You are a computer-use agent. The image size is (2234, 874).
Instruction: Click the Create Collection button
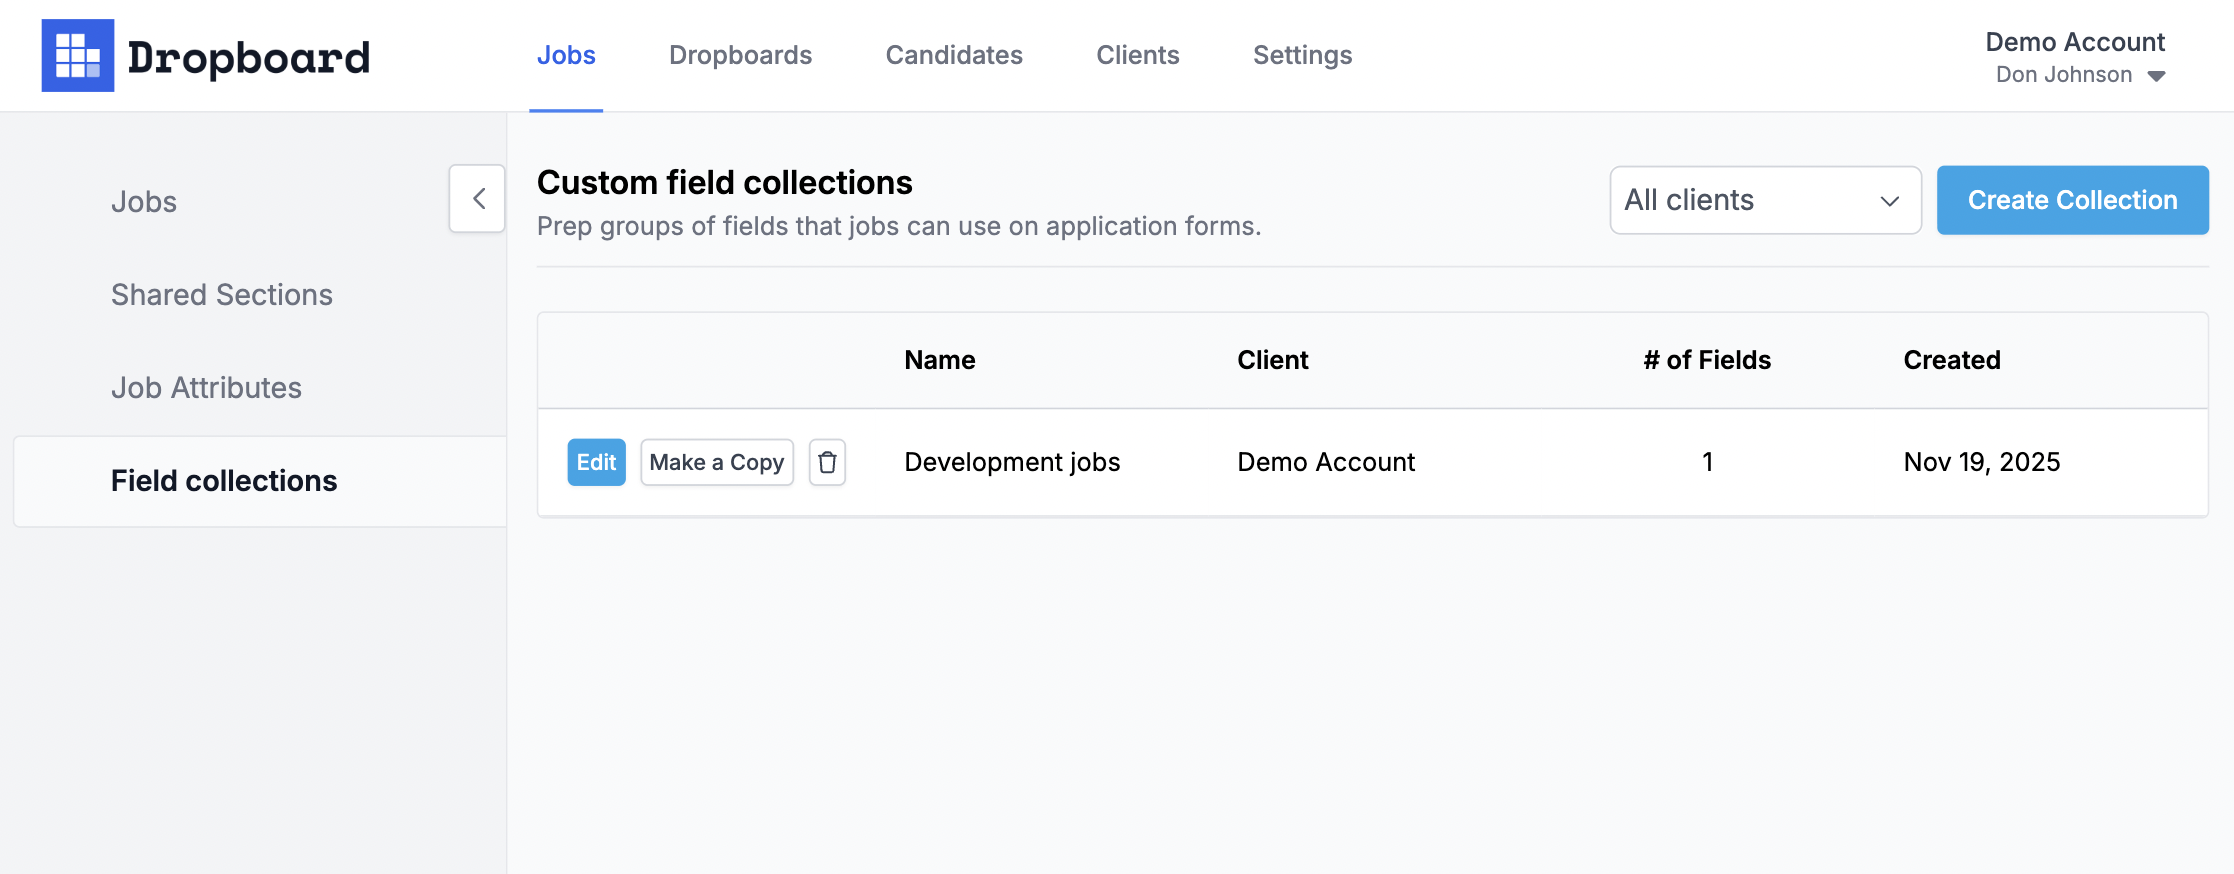2072,200
